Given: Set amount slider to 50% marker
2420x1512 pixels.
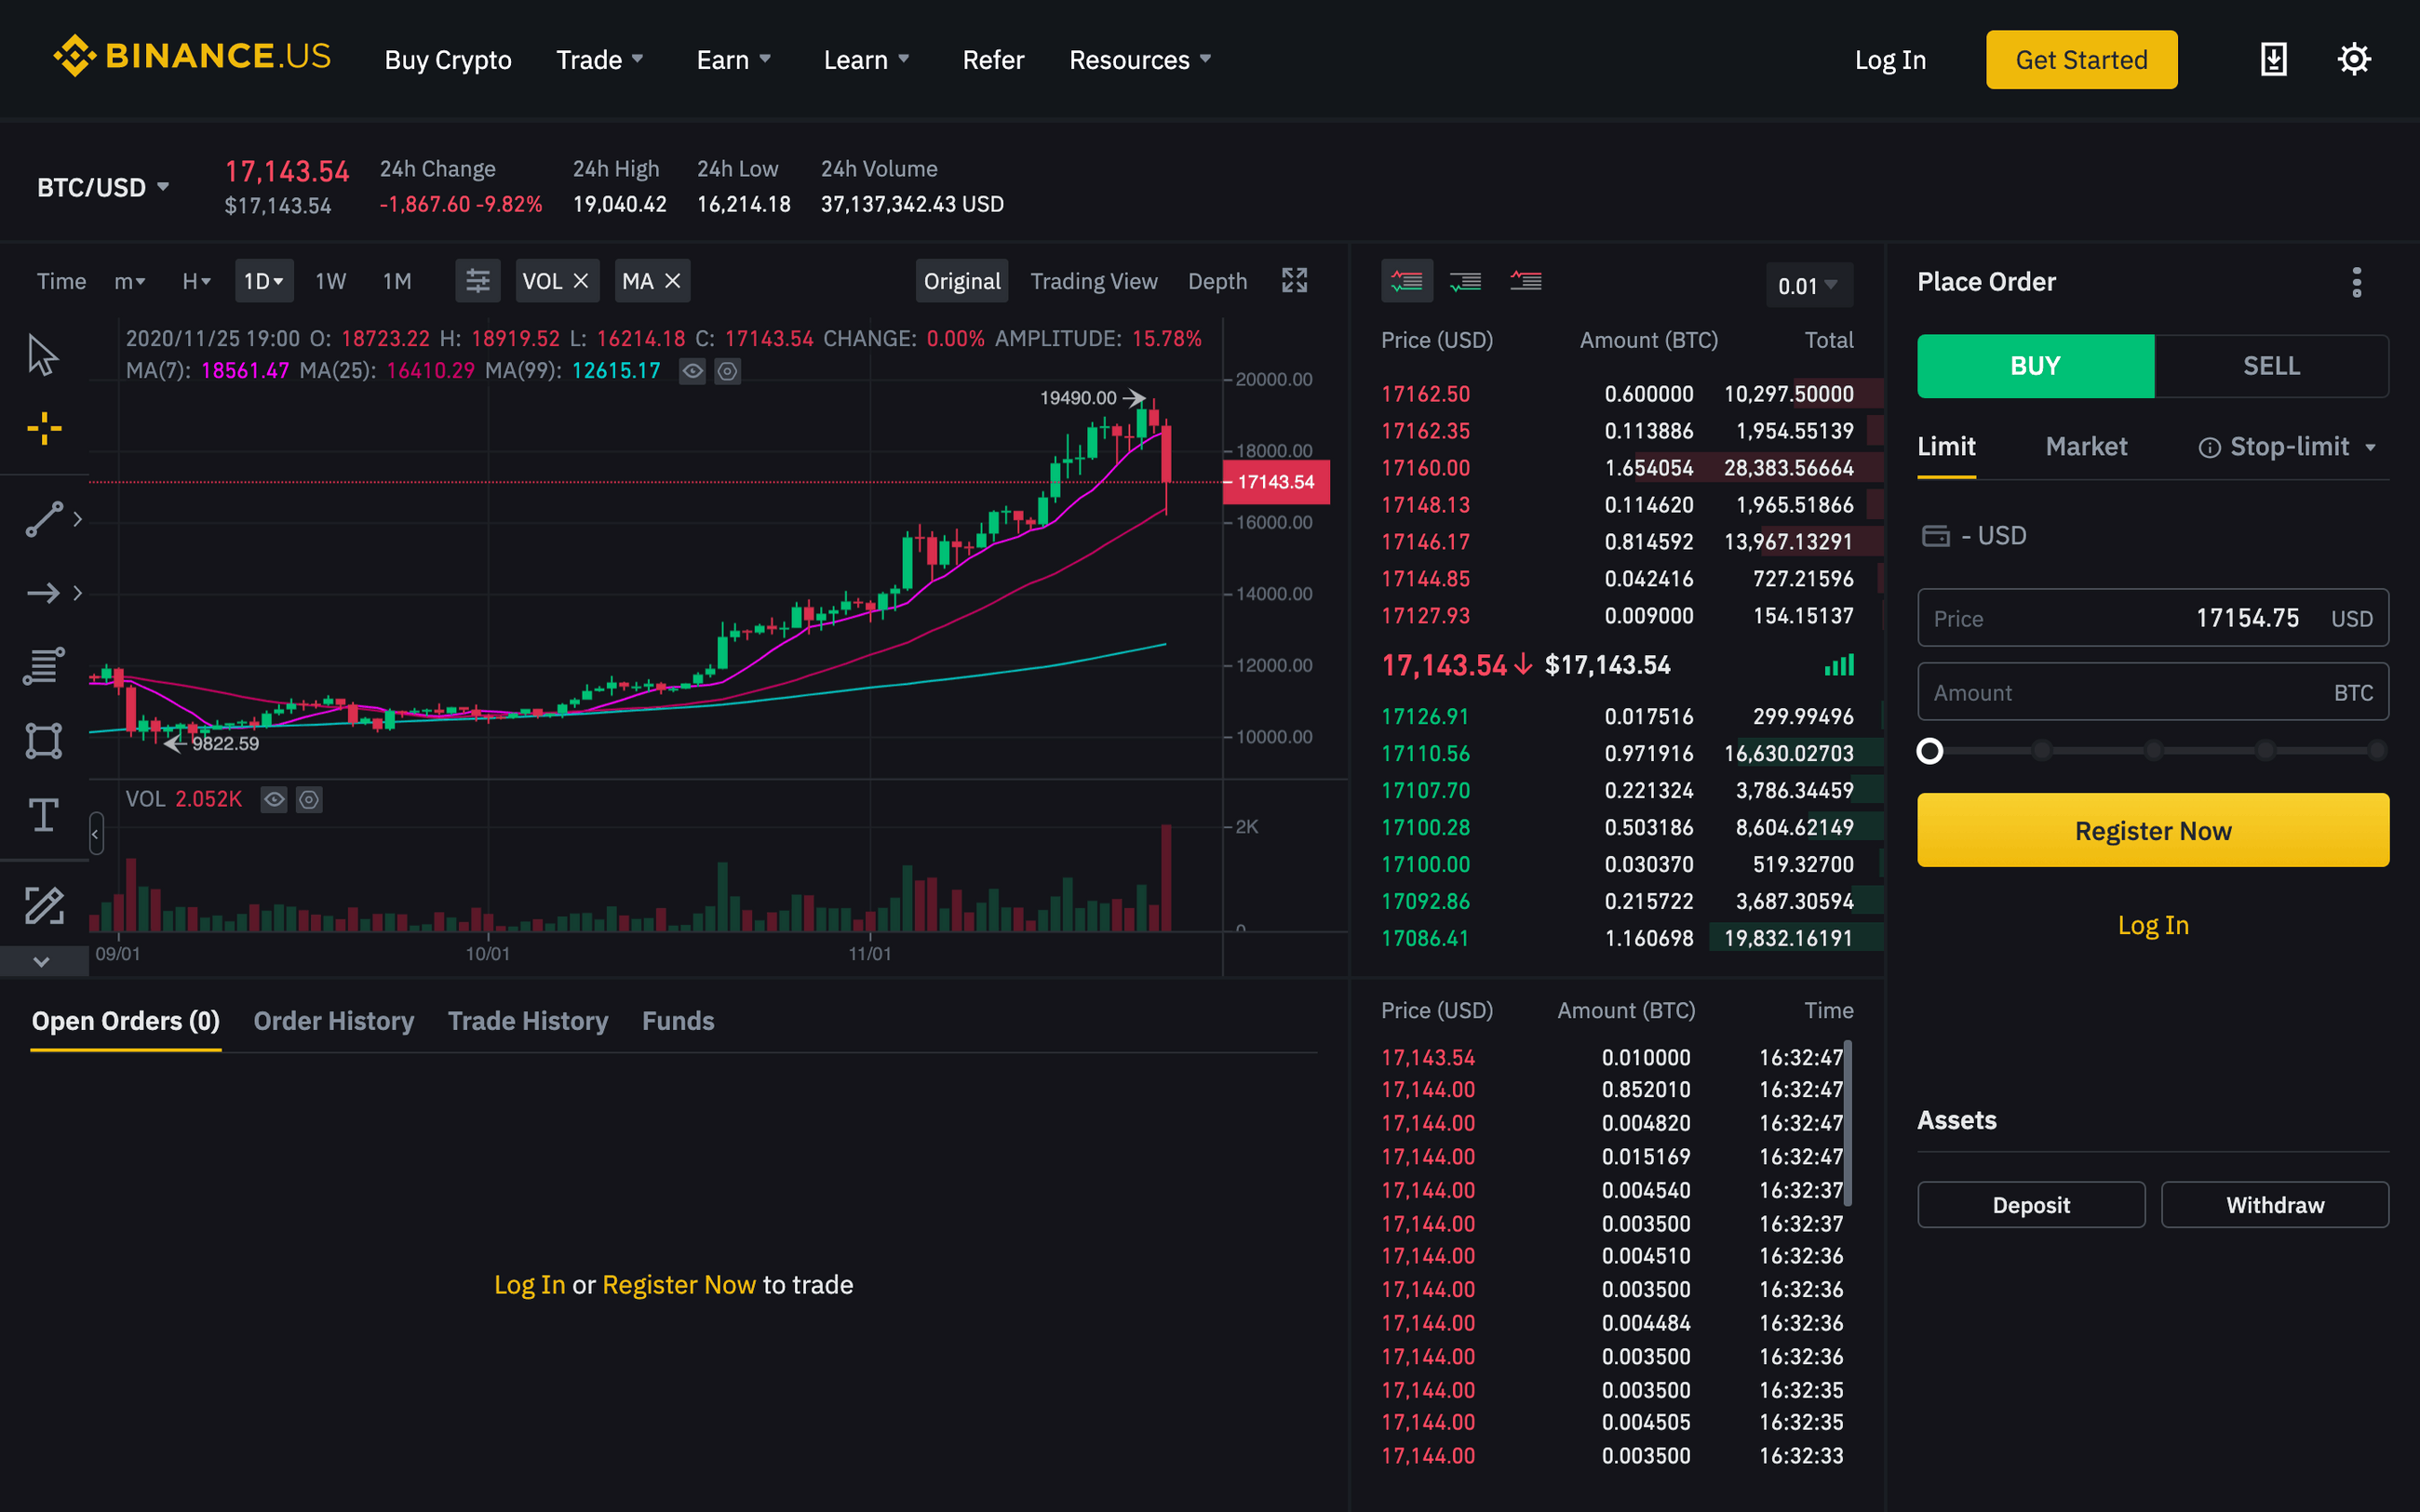Looking at the screenshot, I should click(x=2153, y=751).
